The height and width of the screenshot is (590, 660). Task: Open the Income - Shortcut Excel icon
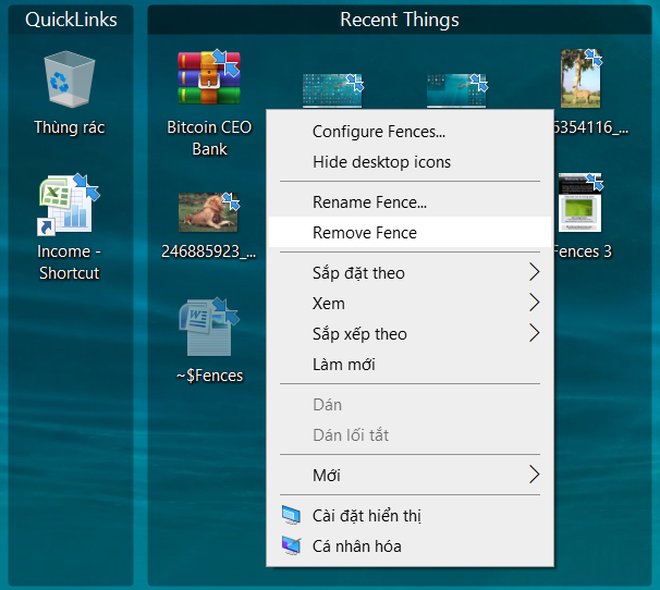pos(69,204)
